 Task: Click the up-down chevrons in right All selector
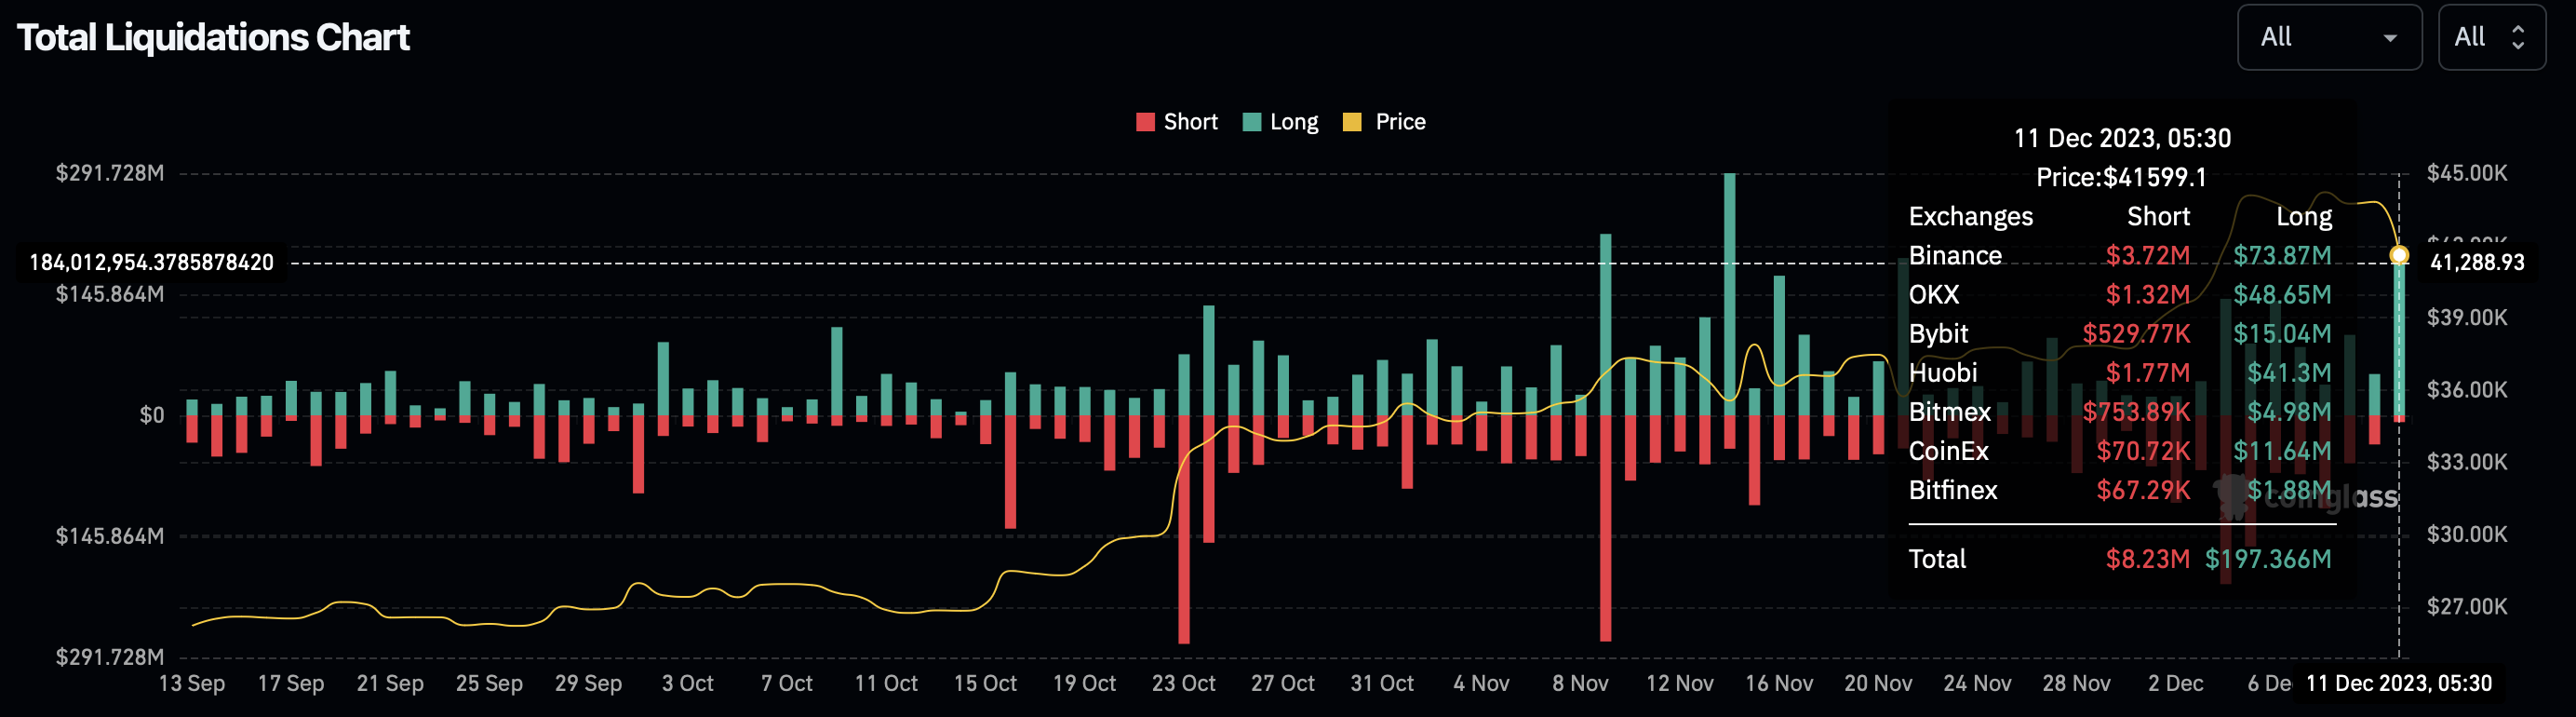[2518, 37]
